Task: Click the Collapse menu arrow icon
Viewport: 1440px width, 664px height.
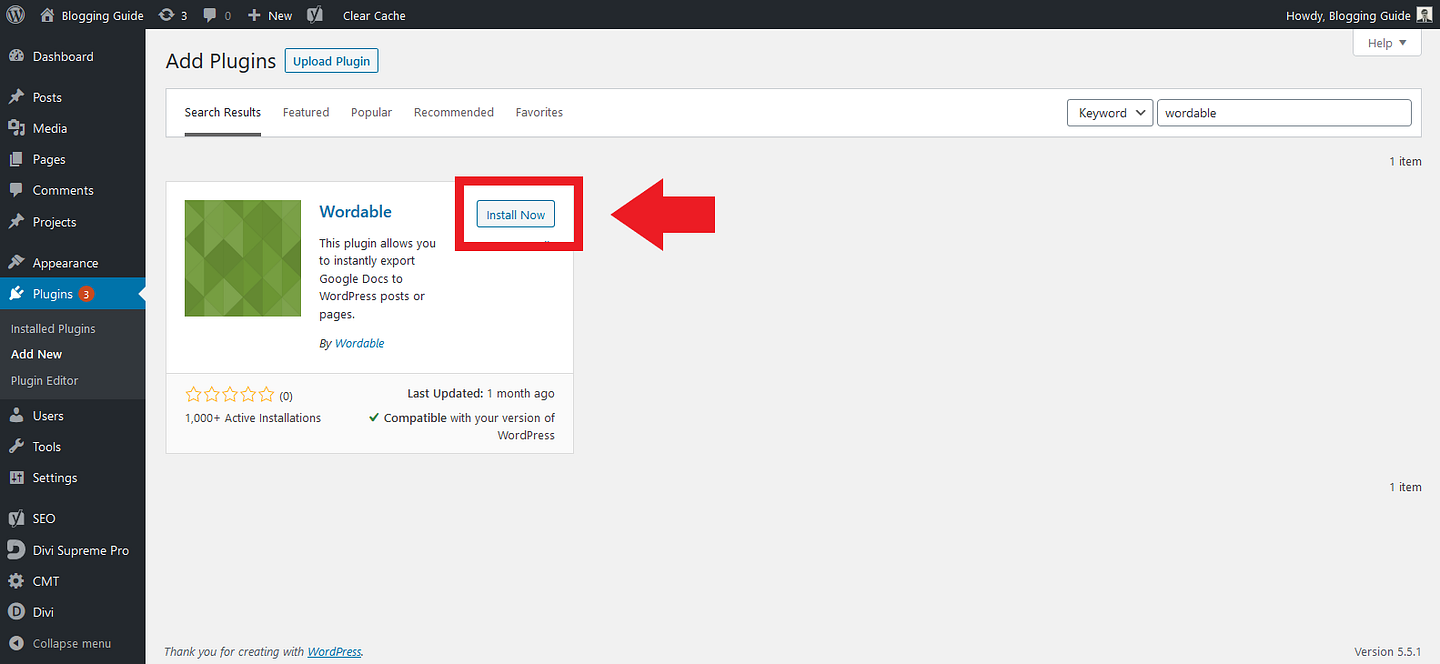Action: tap(16, 644)
